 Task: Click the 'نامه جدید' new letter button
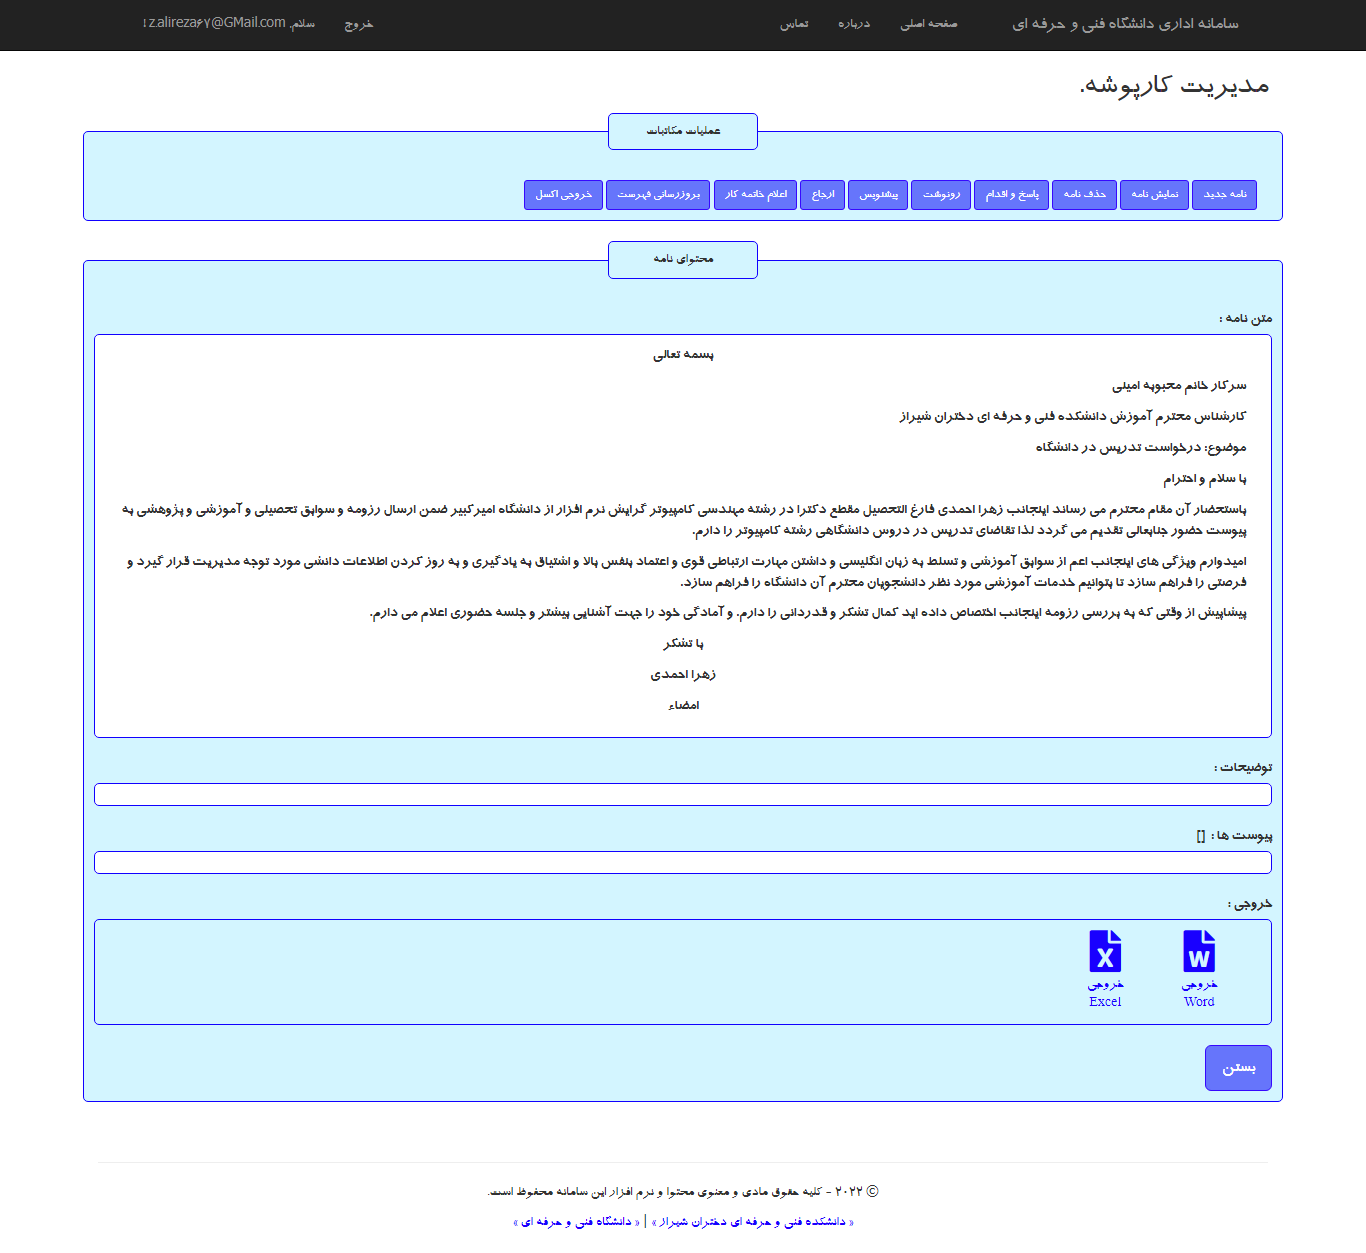pos(1224,194)
